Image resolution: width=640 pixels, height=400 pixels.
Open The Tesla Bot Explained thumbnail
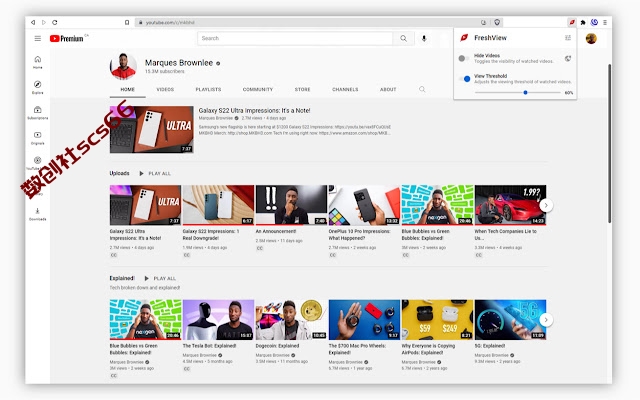coord(218,320)
